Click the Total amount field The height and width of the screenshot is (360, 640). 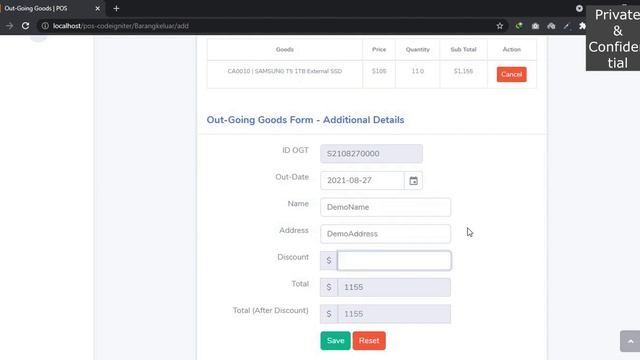[394, 287]
